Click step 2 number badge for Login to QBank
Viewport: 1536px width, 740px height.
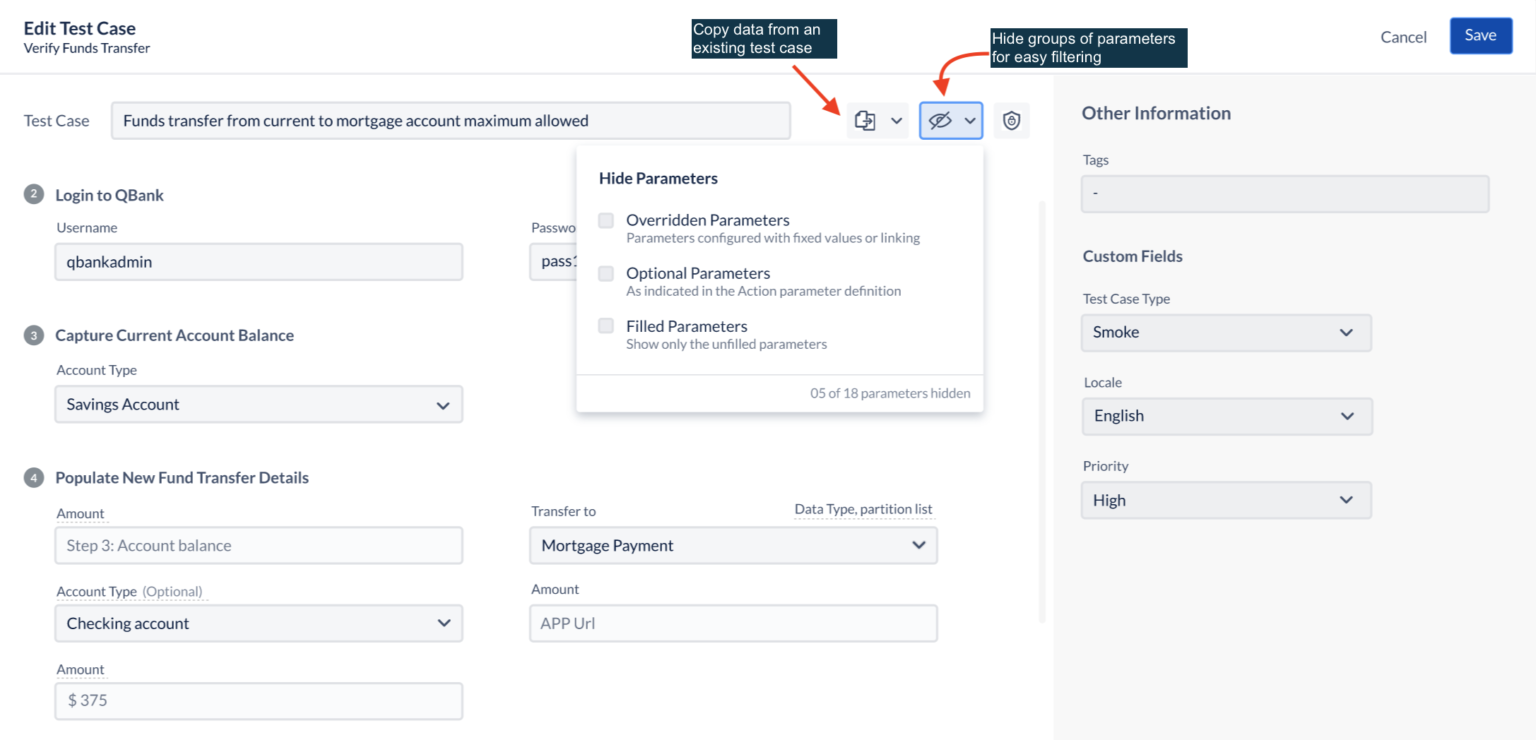point(34,194)
